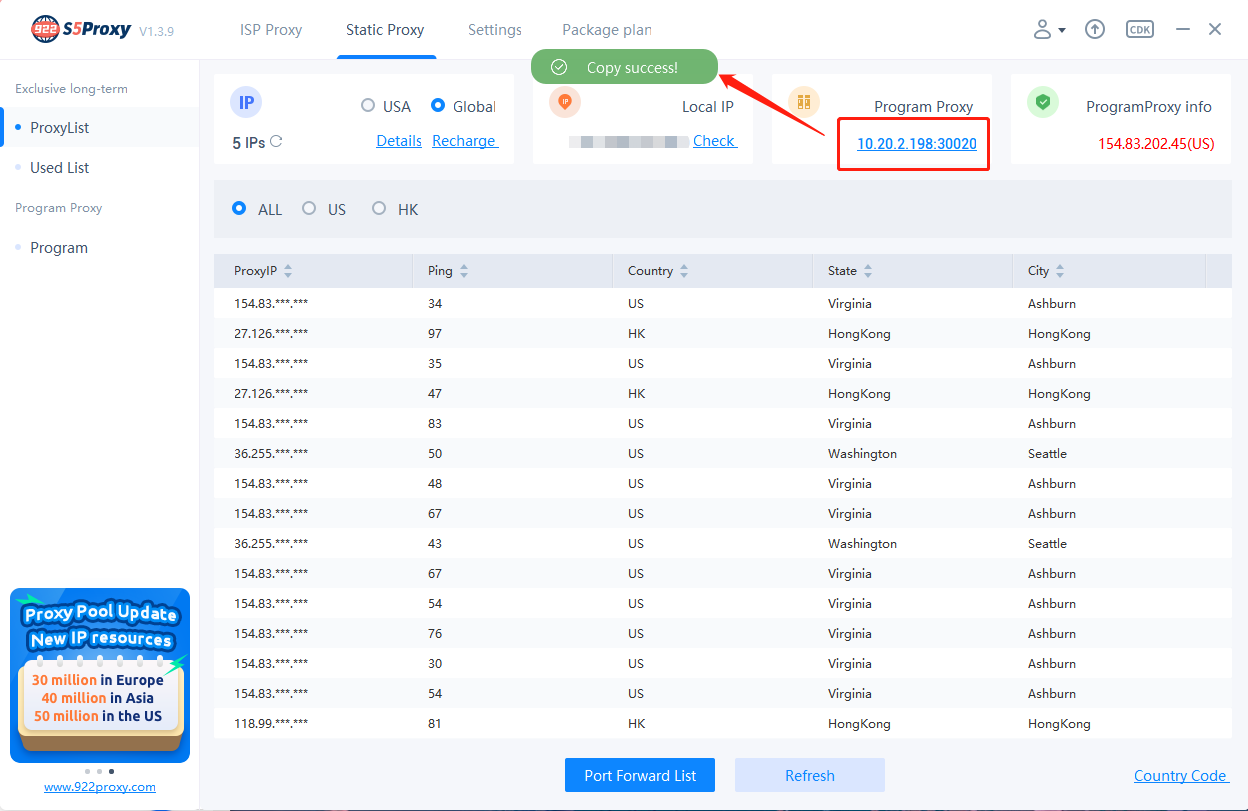Select the row with ping 83
Screen dimensions: 1248x811
point(723,423)
